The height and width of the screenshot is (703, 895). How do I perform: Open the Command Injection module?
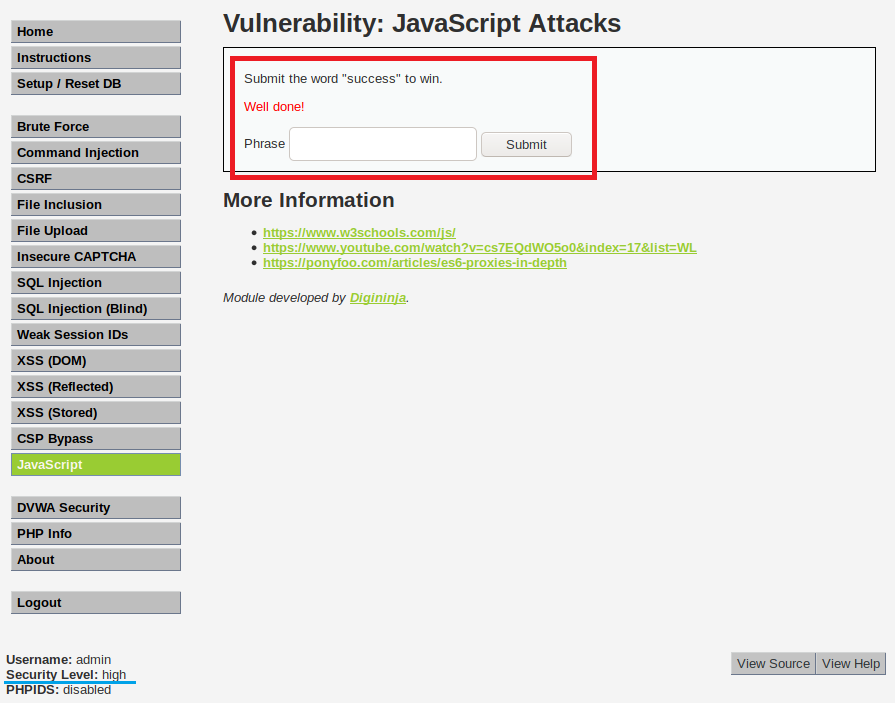click(x=96, y=153)
